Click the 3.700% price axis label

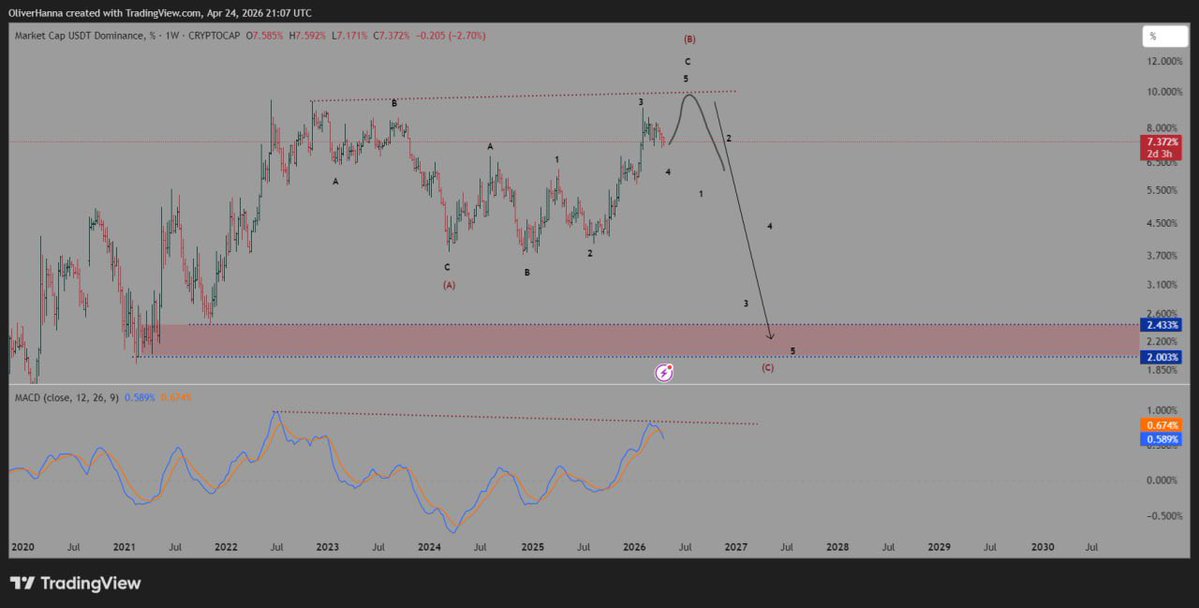tap(1162, 255)
